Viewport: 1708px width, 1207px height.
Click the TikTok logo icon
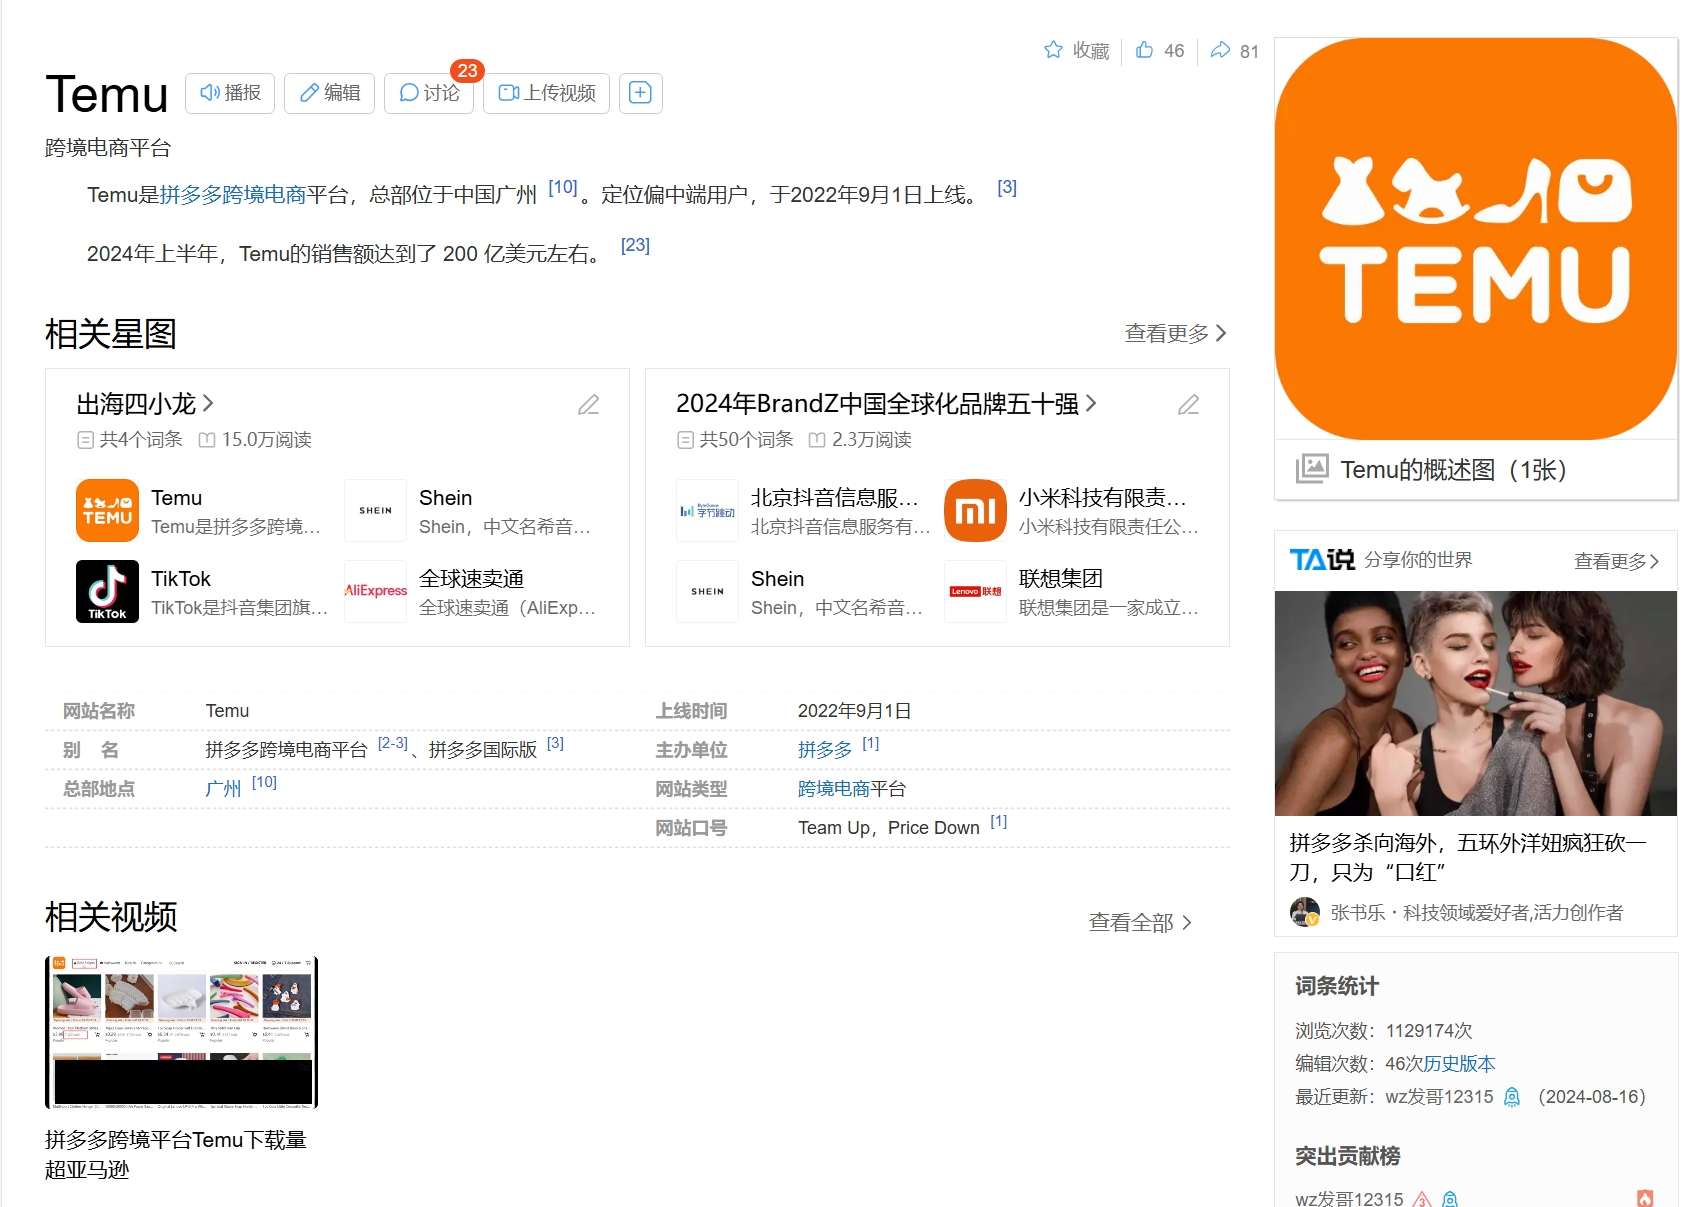[x=107, y=591]
